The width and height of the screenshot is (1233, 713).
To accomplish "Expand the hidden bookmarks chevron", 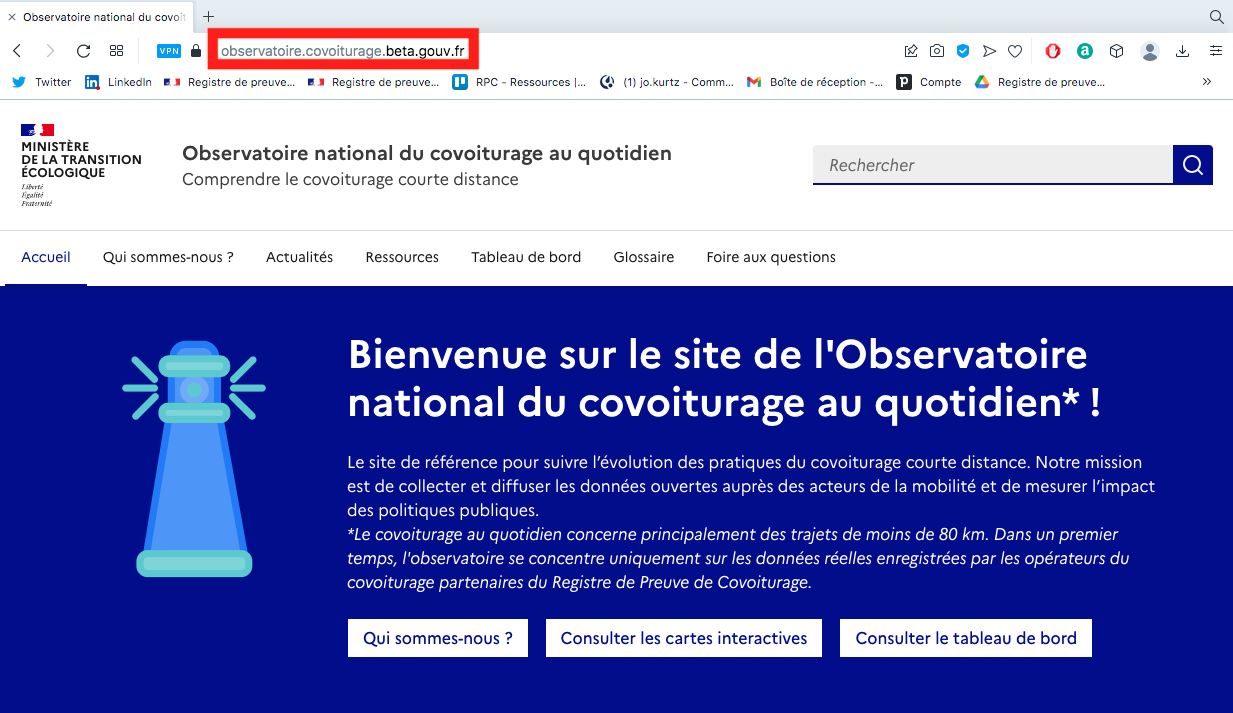I will (1207, 82).
